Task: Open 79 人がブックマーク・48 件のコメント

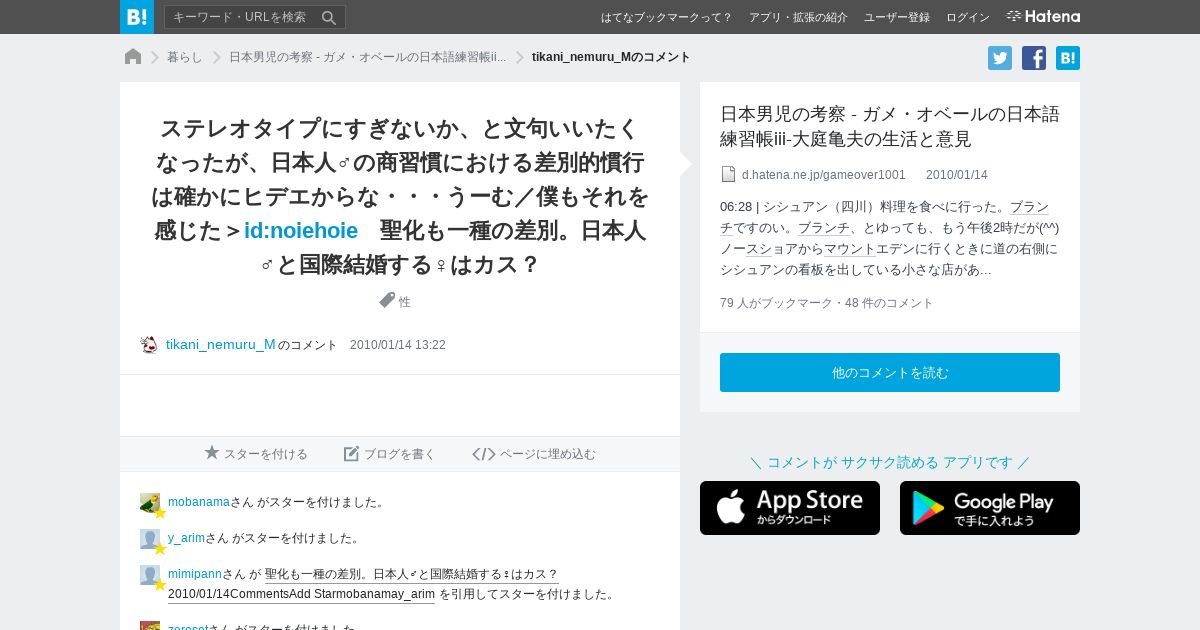Action: tap(827, 303)
